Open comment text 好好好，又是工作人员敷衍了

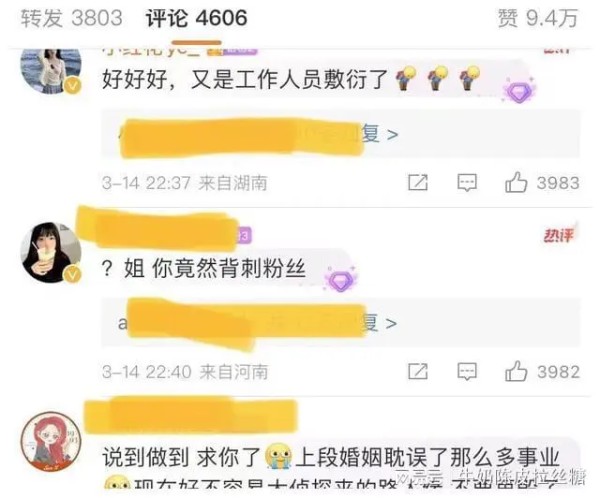click(x=246, y=80)
